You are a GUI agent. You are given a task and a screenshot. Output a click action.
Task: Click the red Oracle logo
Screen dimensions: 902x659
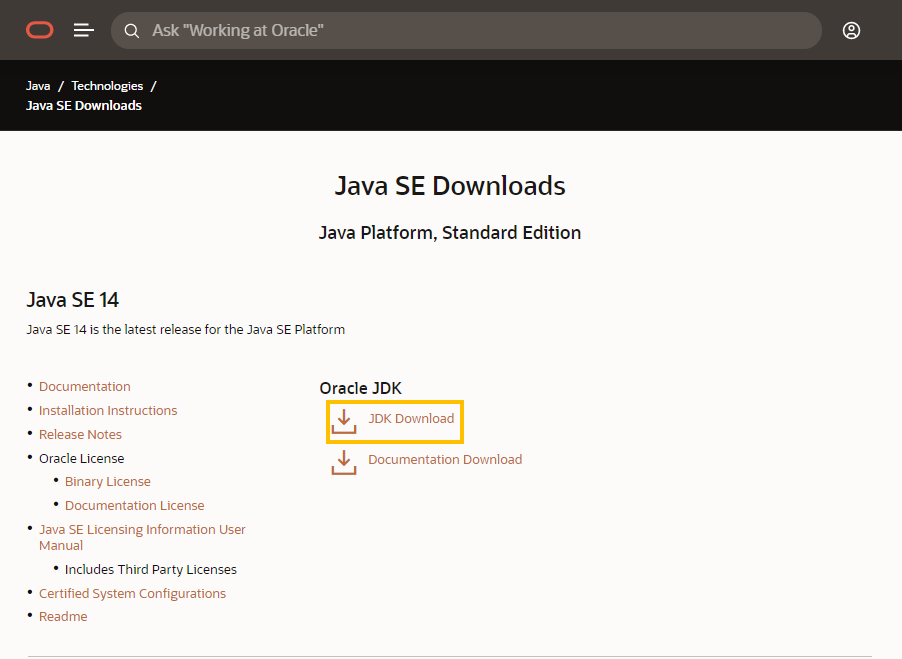pos(40,30)
